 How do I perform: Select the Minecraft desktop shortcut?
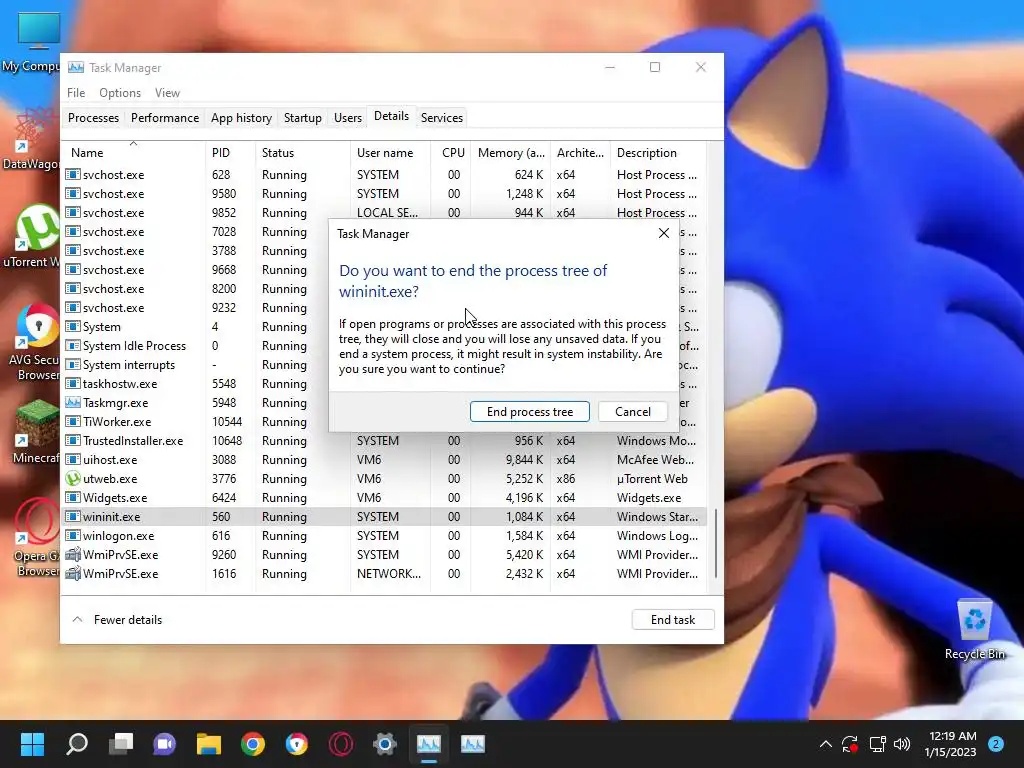pyautogui.click(x=36, y=431)
